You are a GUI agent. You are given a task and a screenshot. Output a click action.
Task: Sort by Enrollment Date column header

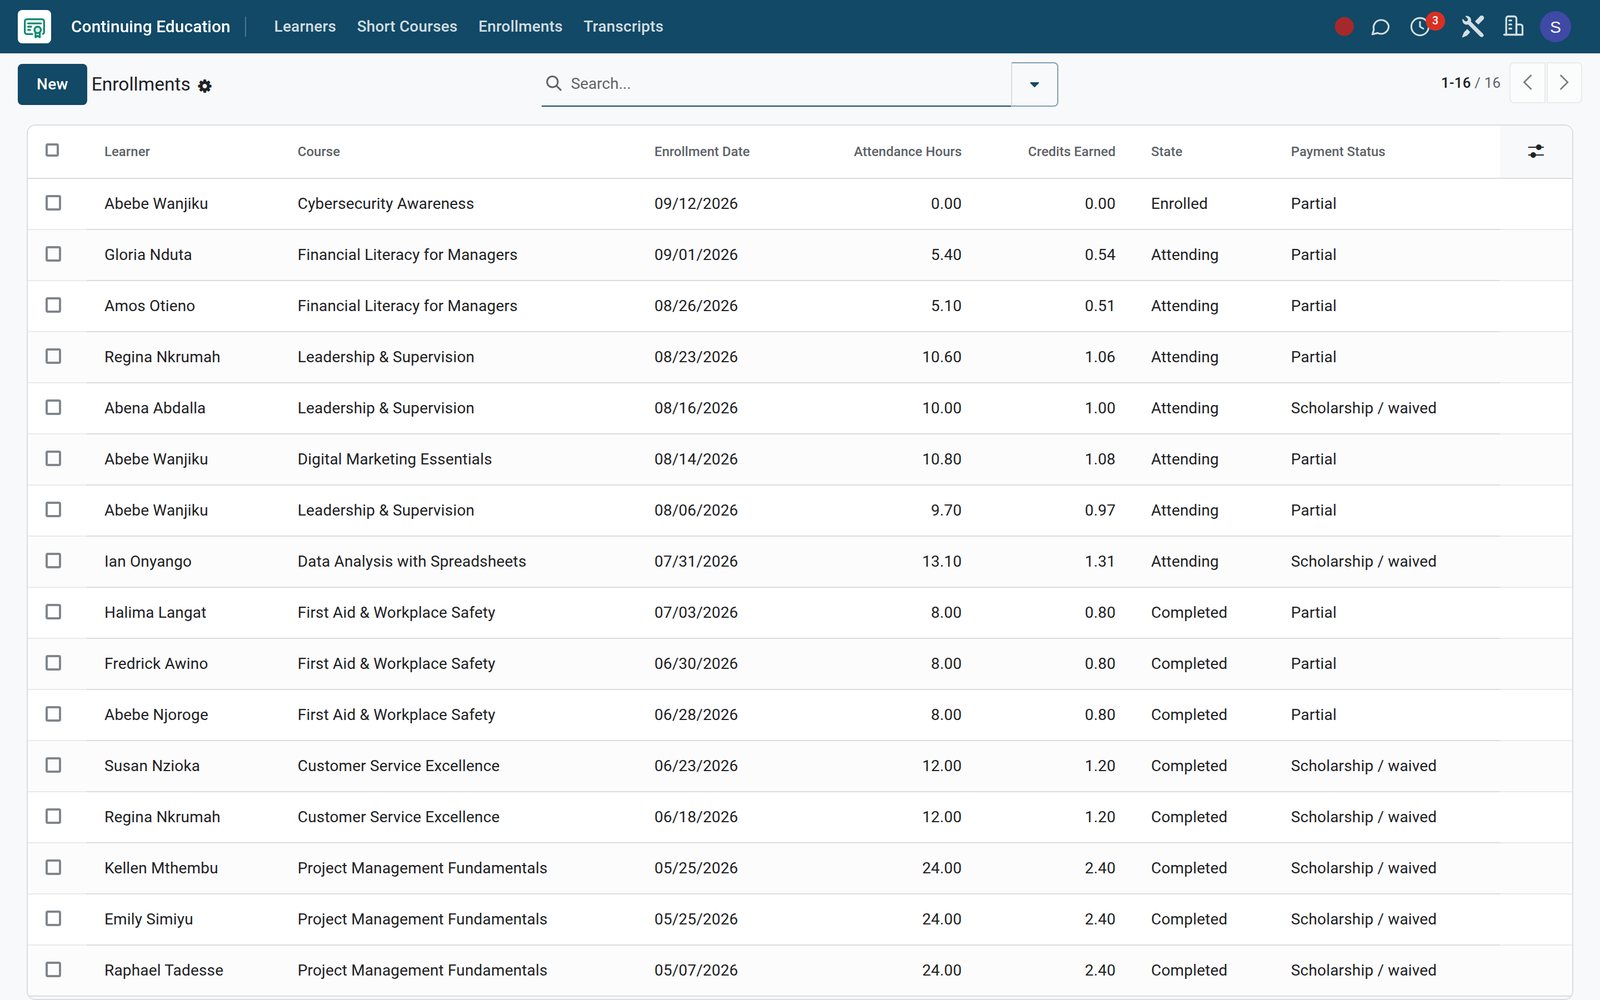[x=702, y=152]
